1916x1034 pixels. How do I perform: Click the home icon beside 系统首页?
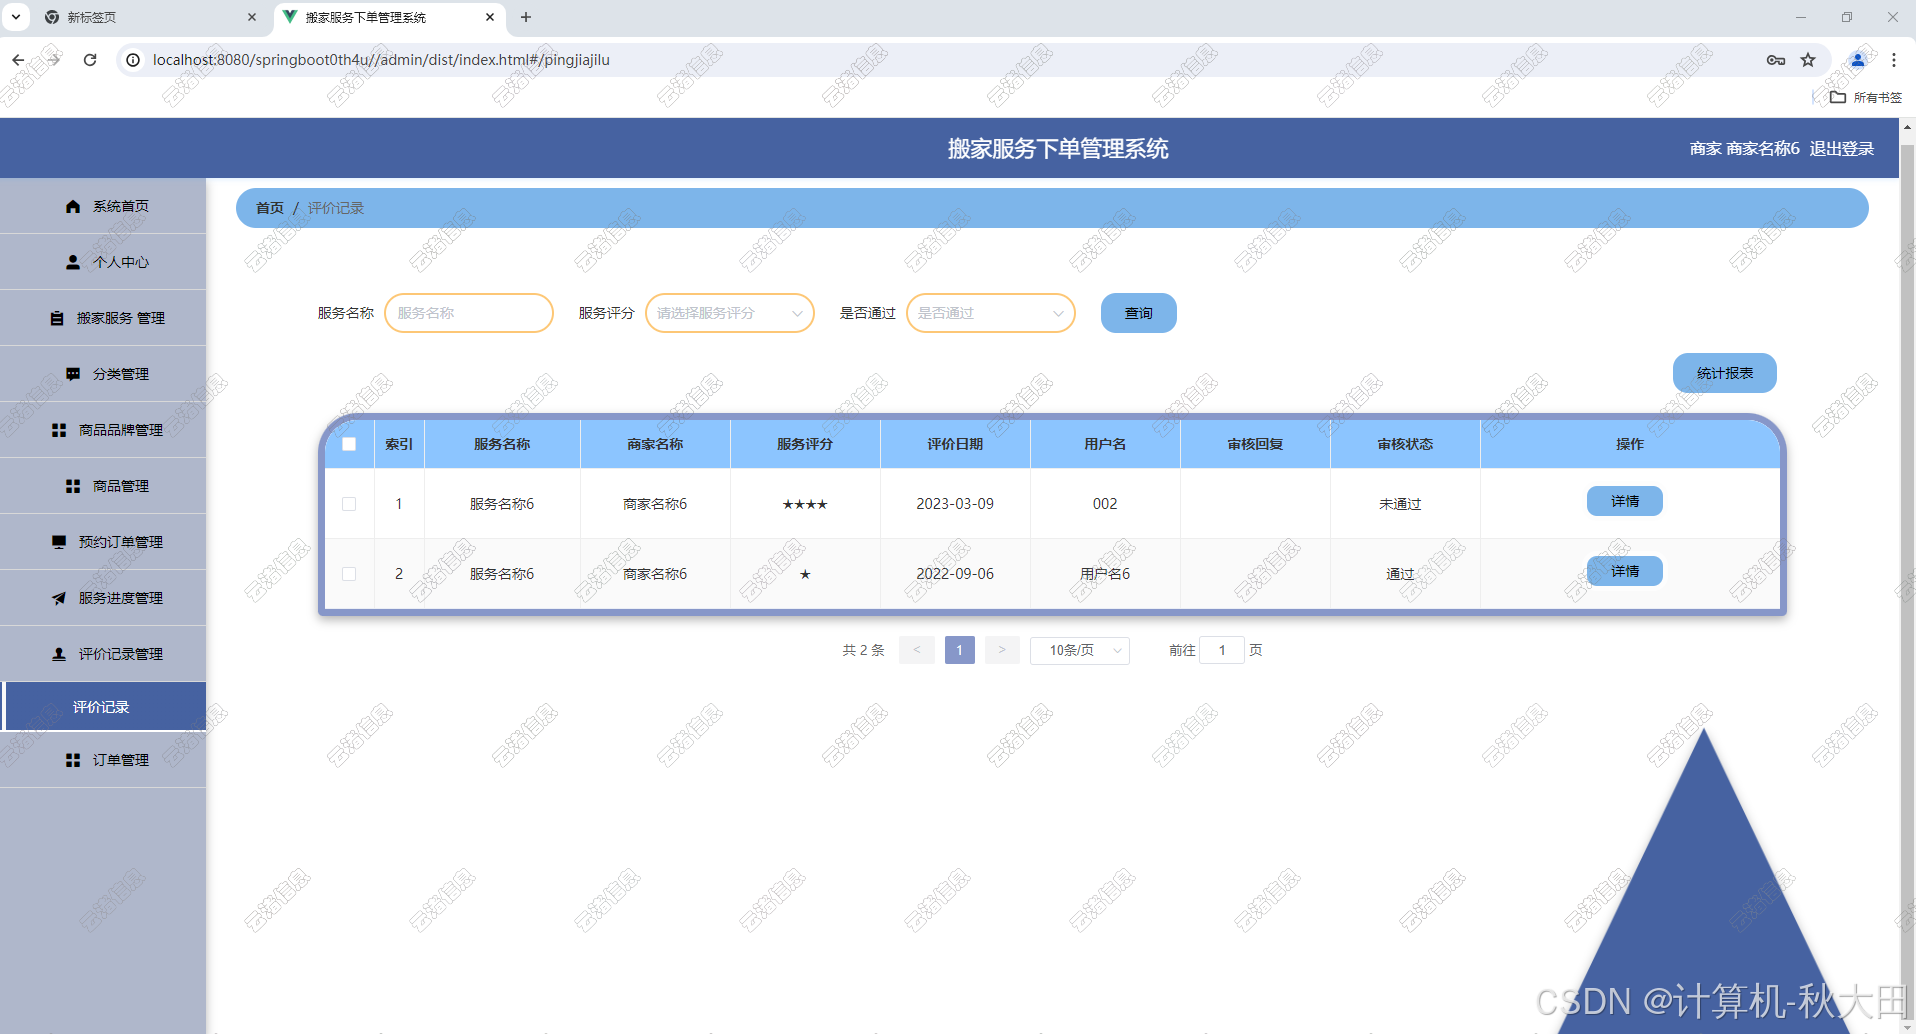click(x=73, y=207)
